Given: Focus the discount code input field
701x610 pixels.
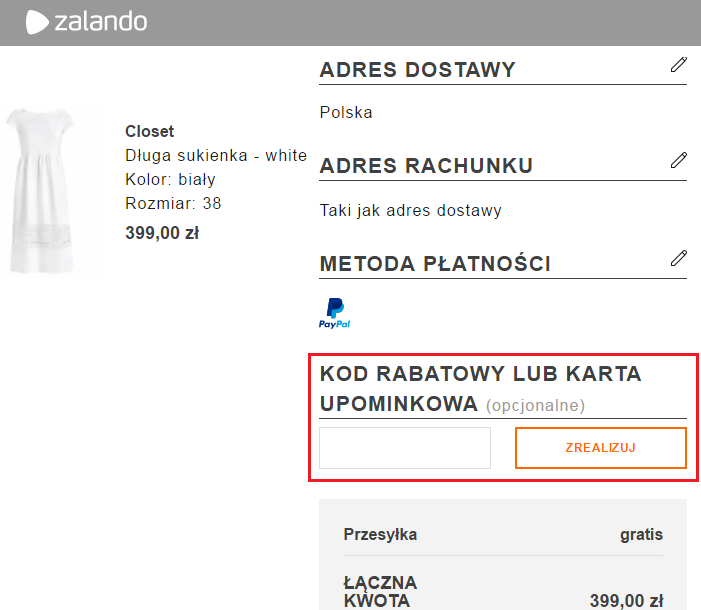Looking at the screenshot, I should point(405,448).
